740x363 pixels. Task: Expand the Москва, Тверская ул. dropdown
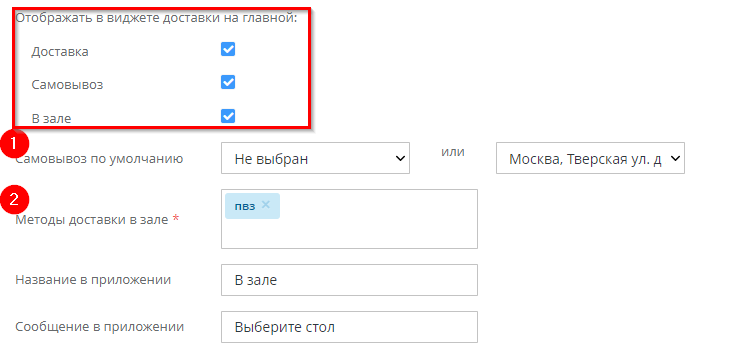pos(590,158)
